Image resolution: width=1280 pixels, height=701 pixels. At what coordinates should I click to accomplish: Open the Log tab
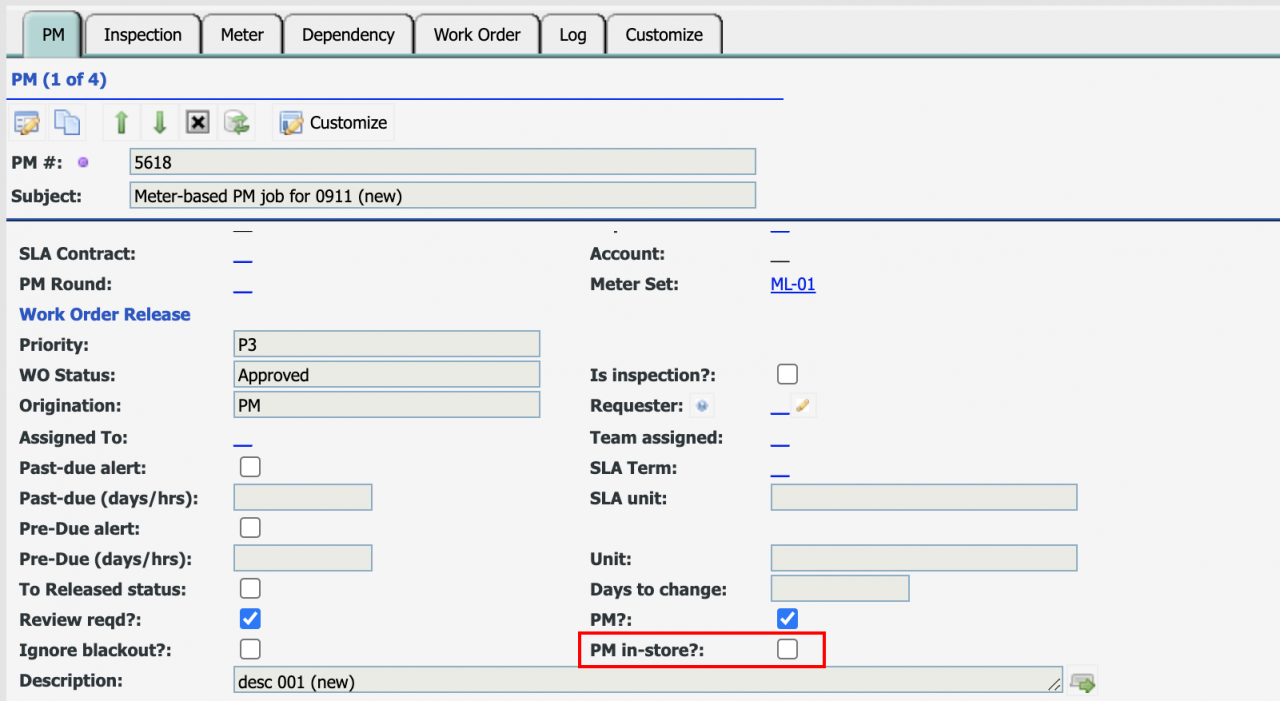(573, 35)
